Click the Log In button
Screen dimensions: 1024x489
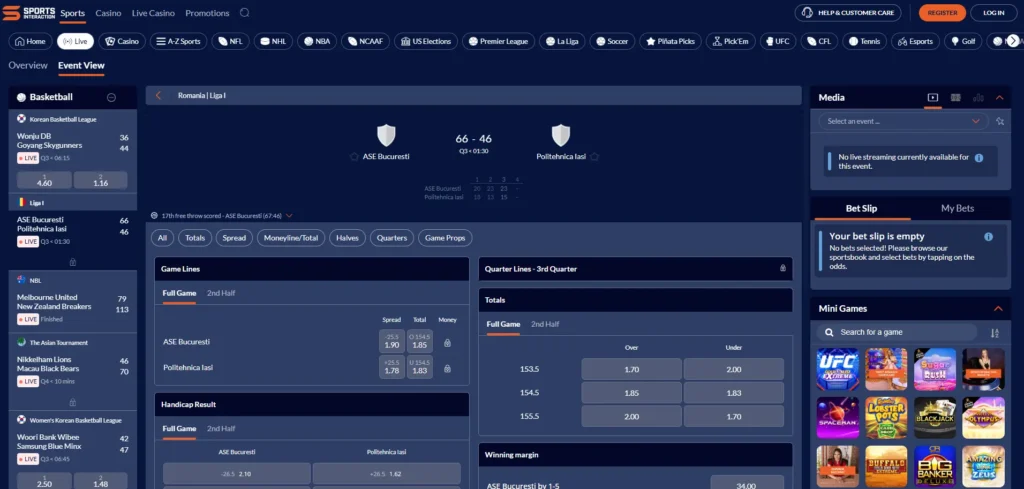point(993,13)
